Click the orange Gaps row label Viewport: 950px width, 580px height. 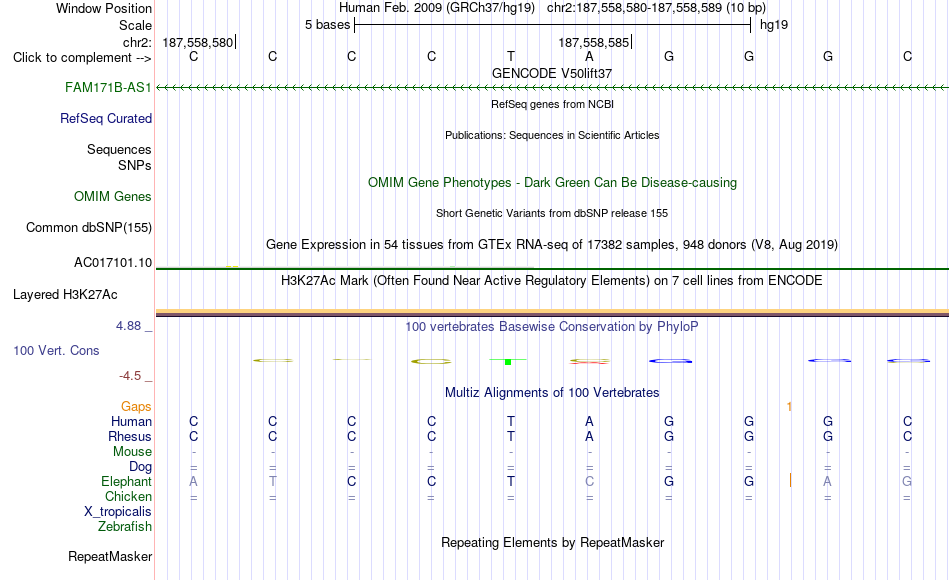[136, 406]
